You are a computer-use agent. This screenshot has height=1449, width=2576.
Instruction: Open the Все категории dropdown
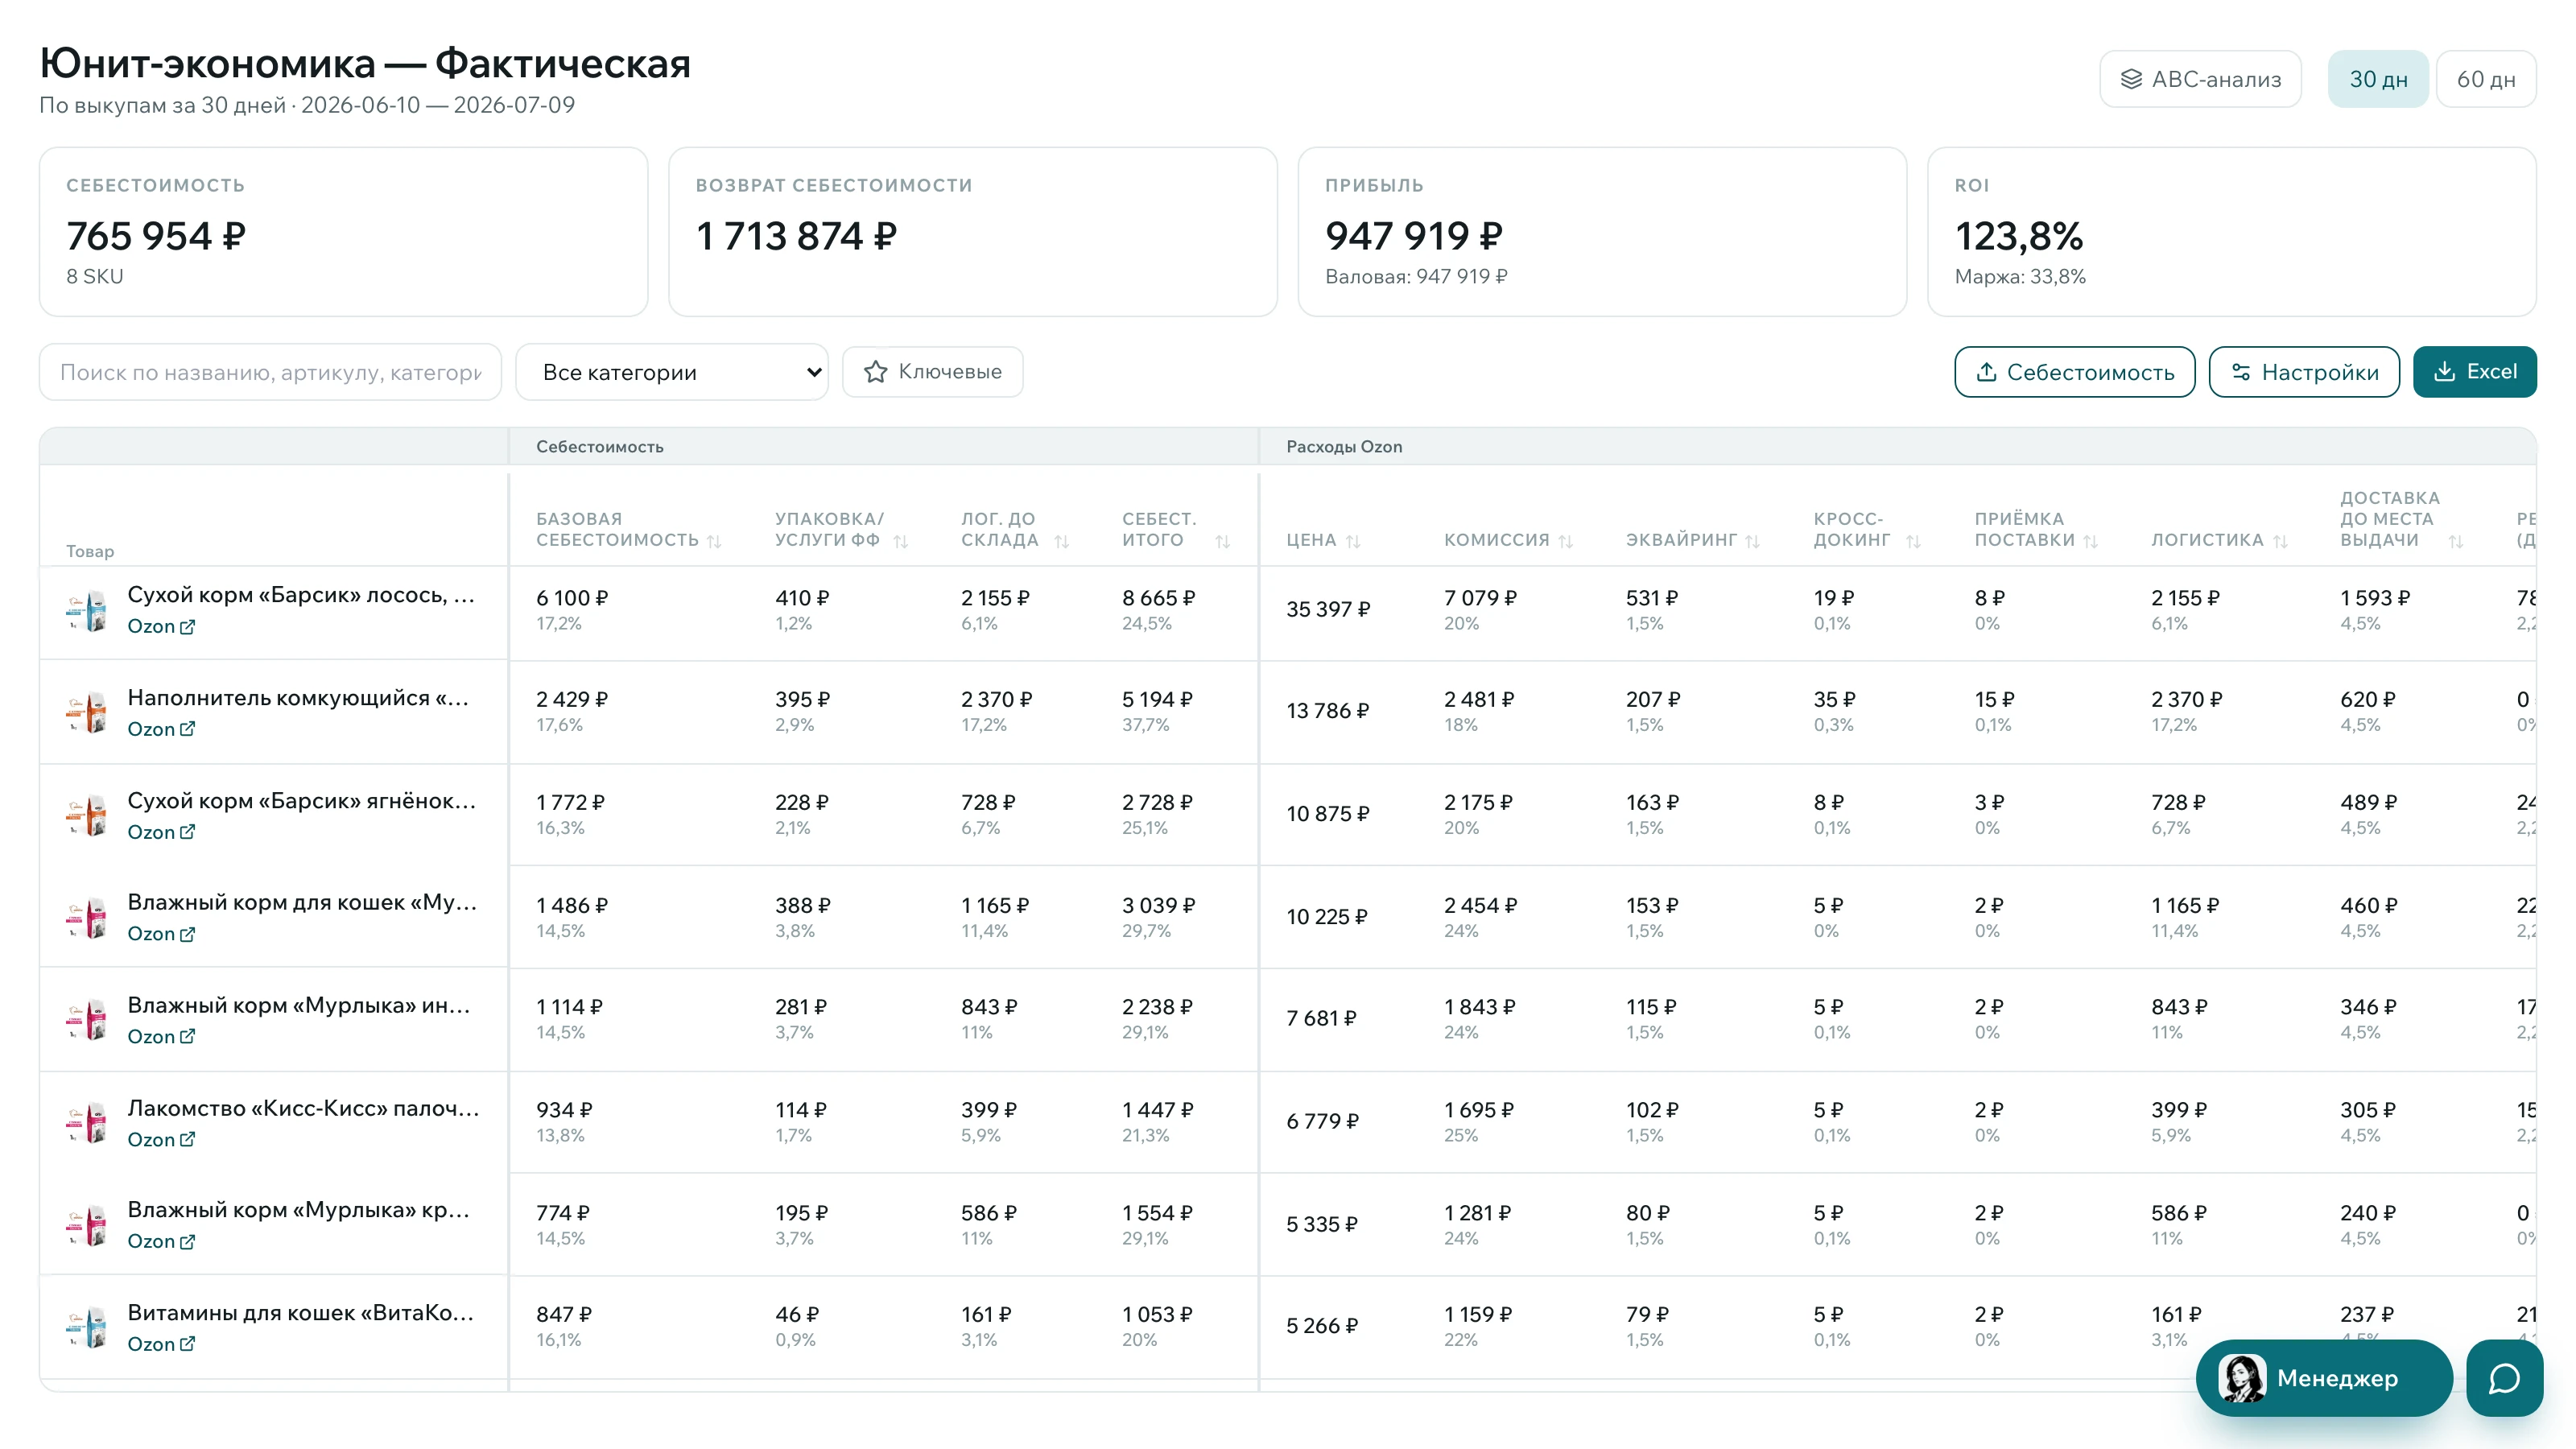pyautogui.click(x=672, y=372)
